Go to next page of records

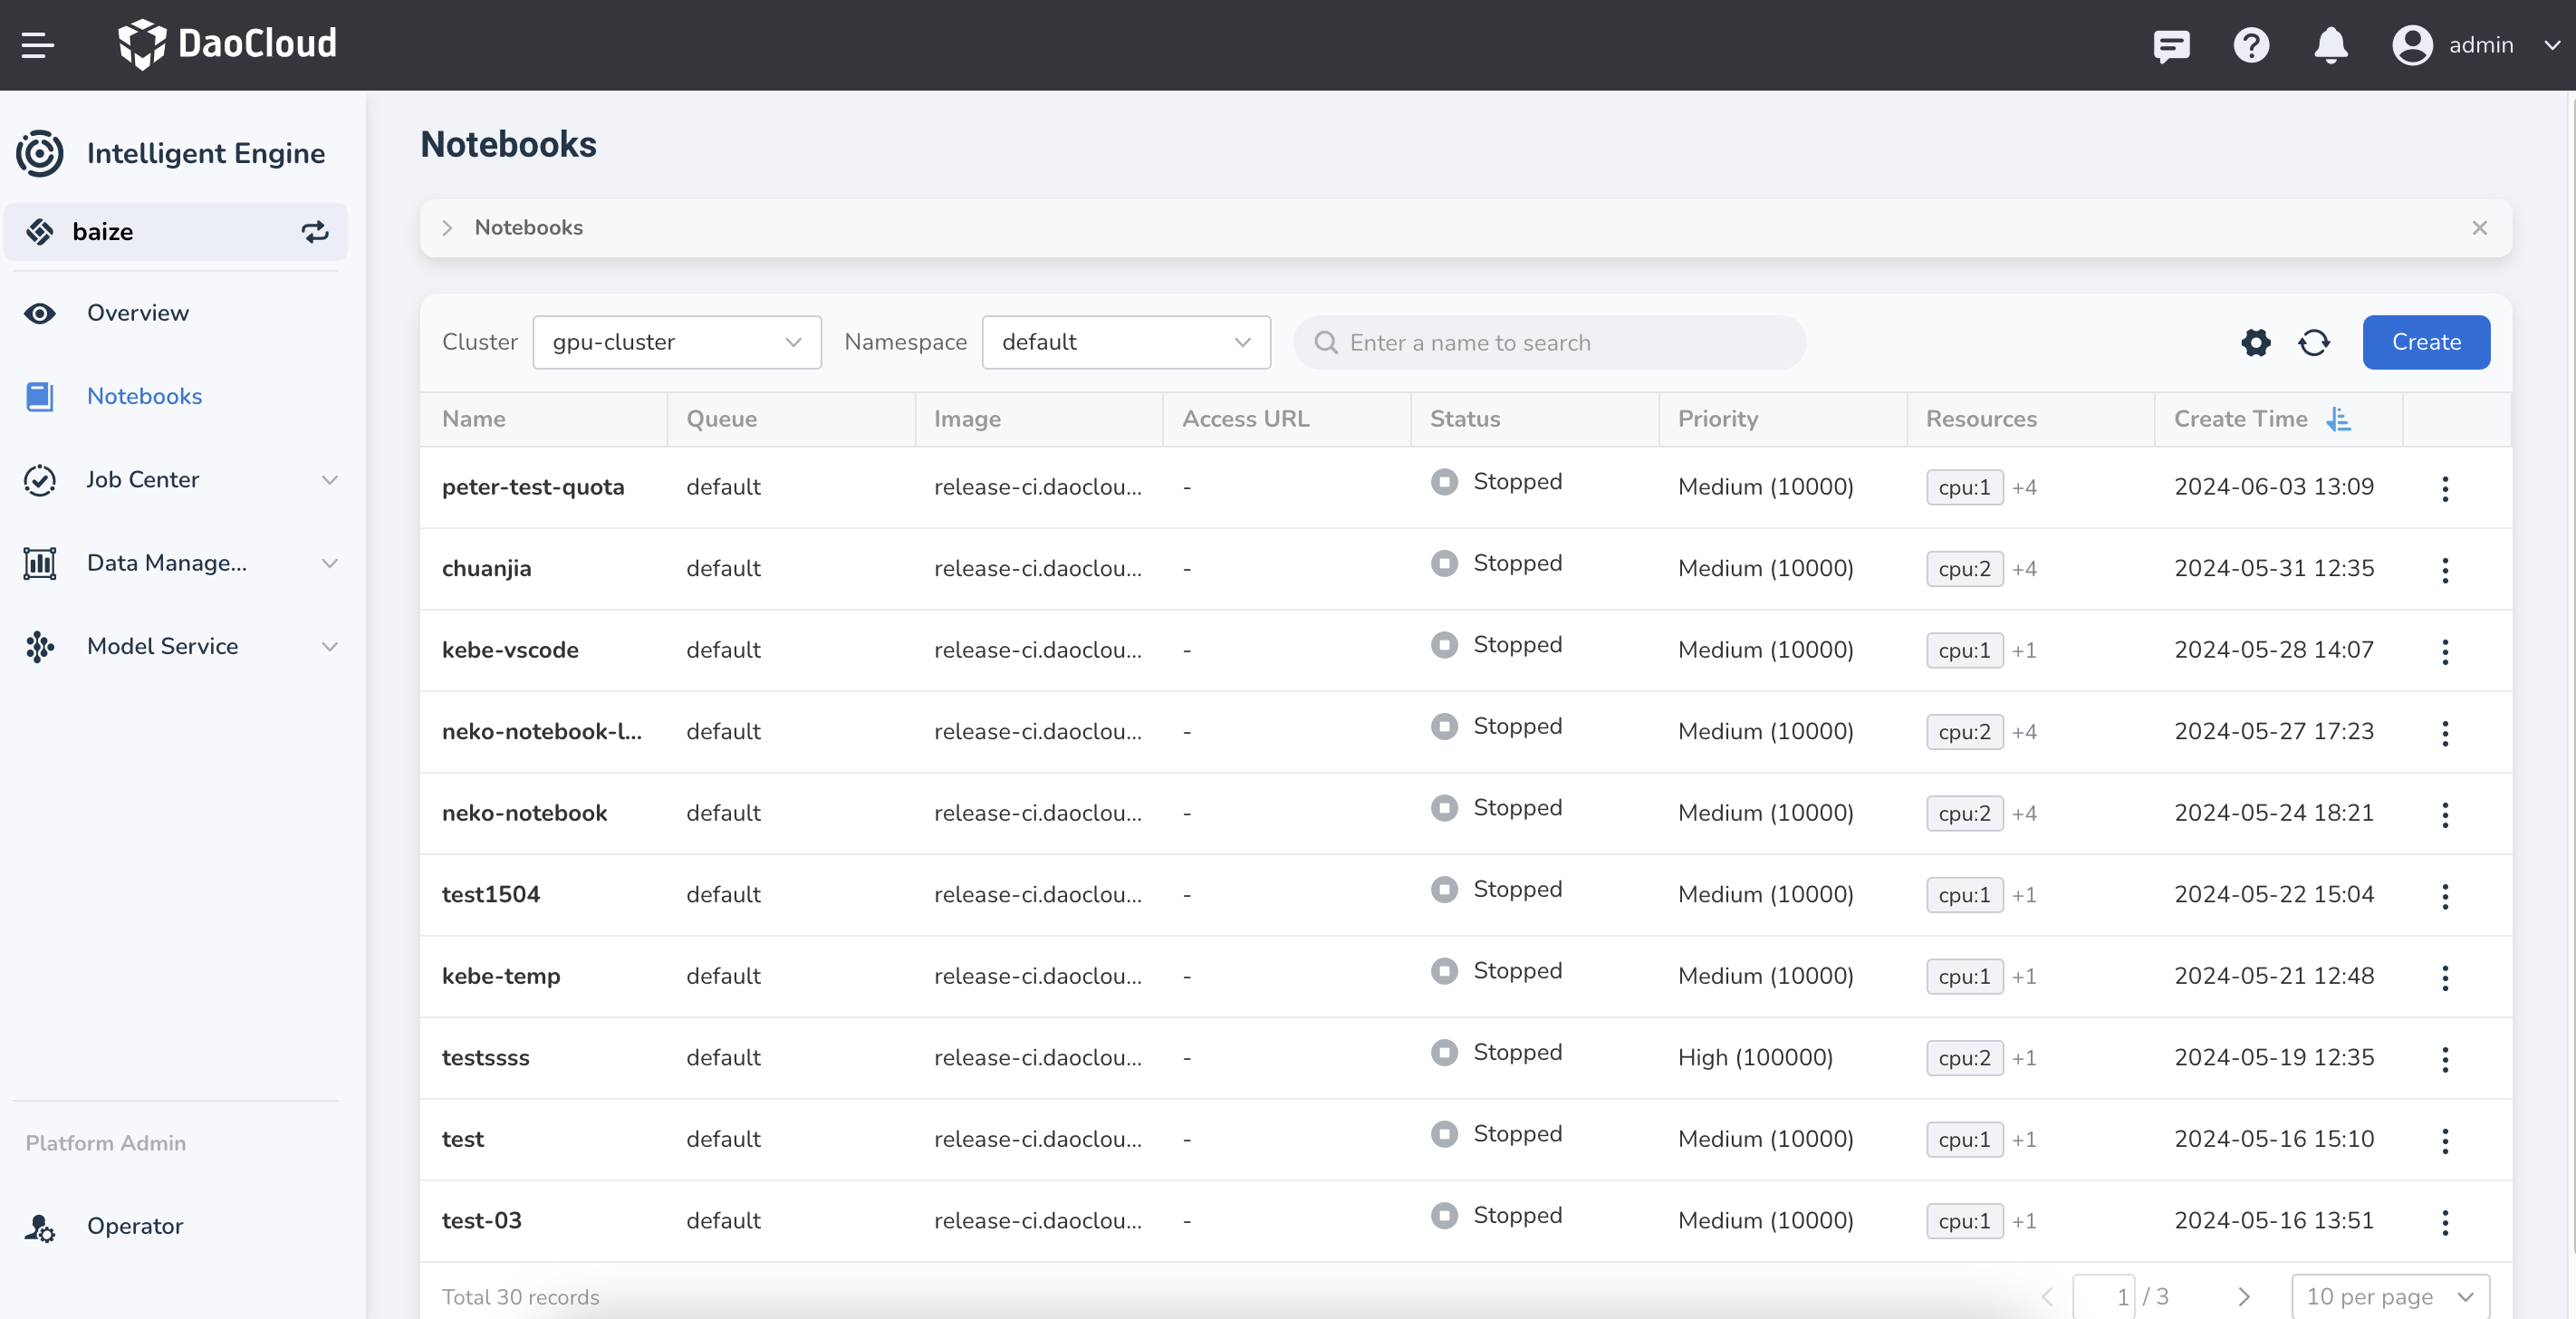coord(2244,1296)
